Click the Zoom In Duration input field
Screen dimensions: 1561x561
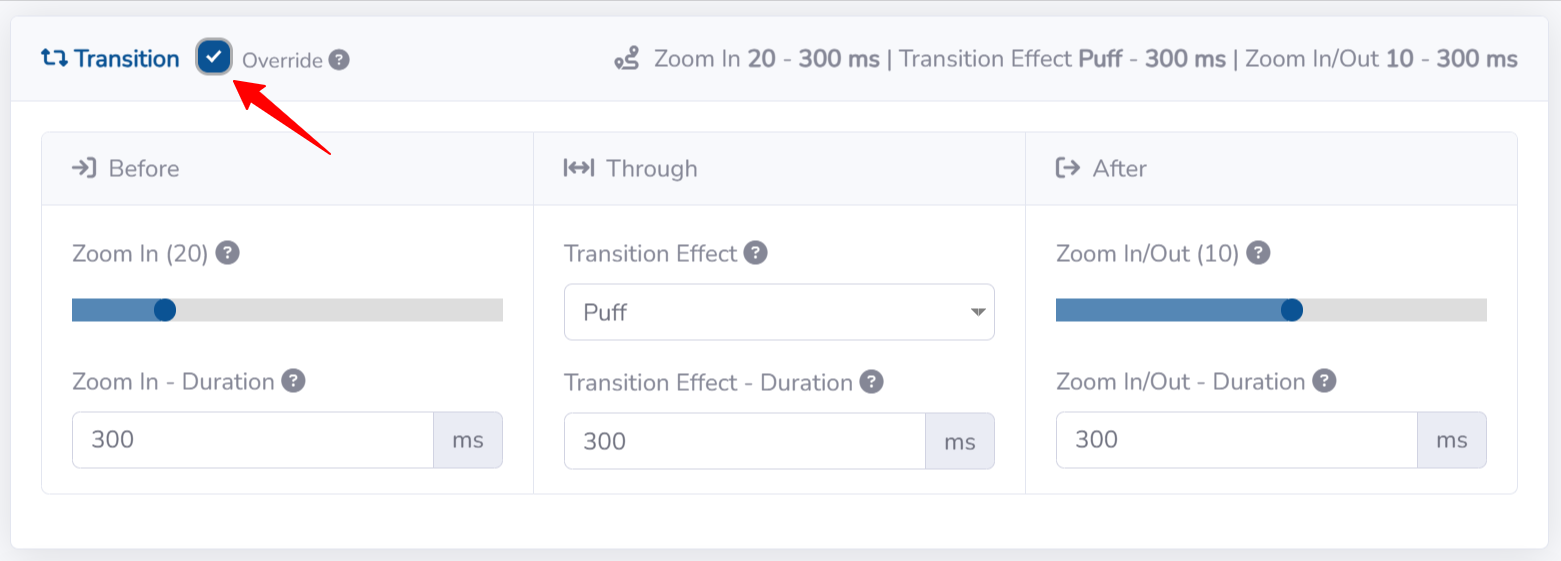click(x=252, y=440)
